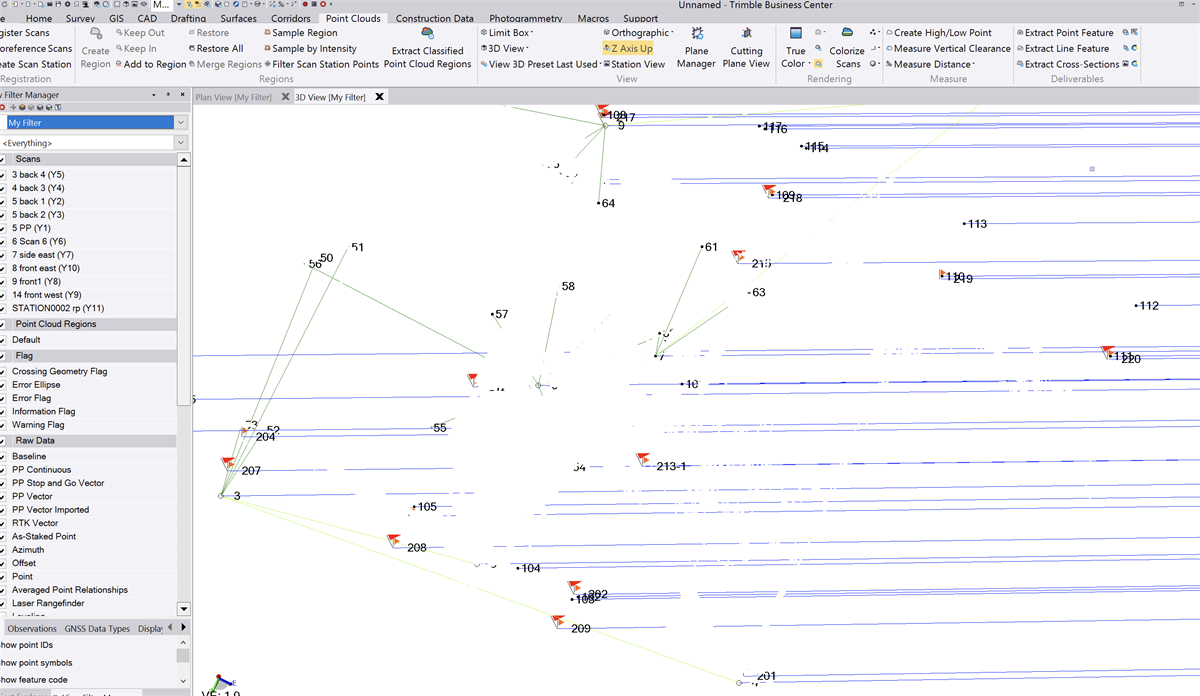This screenshot has height=696, width=1200.
Task: Toggle the Z Axis Up option
Action: (x=629, y=48)
